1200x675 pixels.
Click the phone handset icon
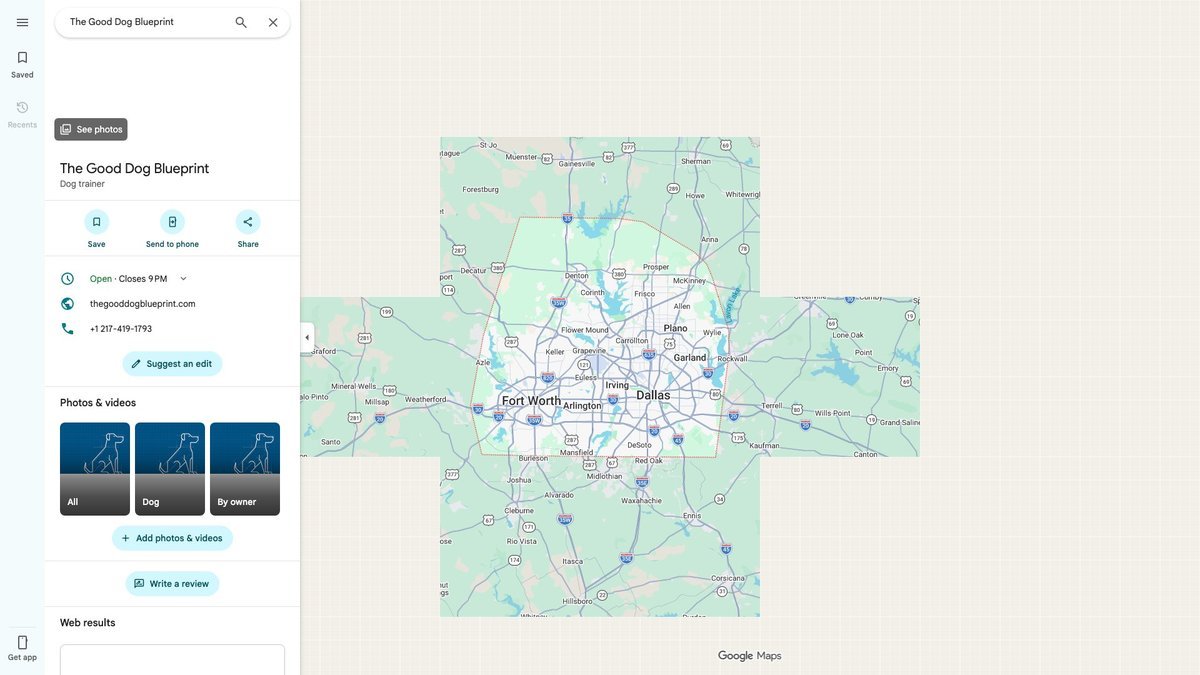coord(67,329)
